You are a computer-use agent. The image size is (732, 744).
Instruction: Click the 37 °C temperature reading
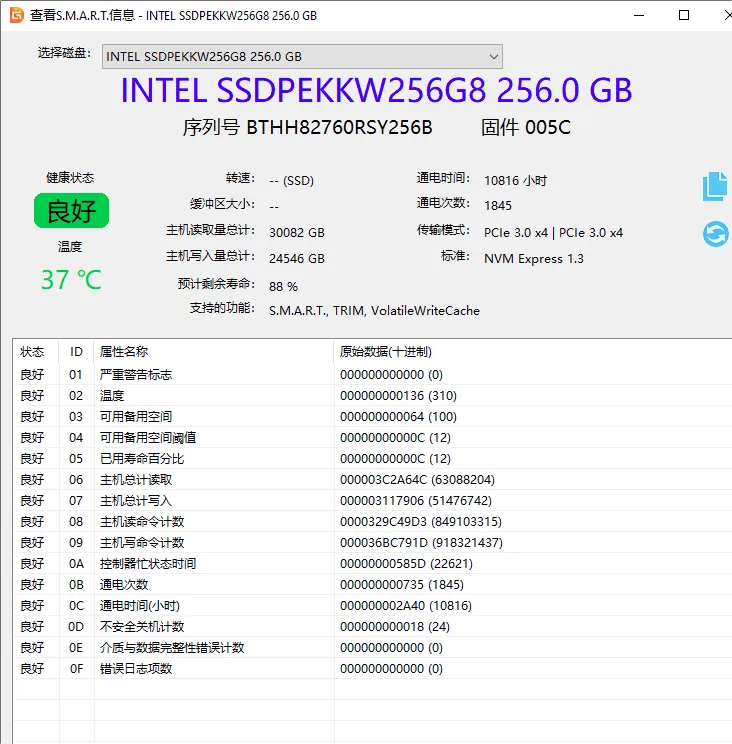click(71, 280)
